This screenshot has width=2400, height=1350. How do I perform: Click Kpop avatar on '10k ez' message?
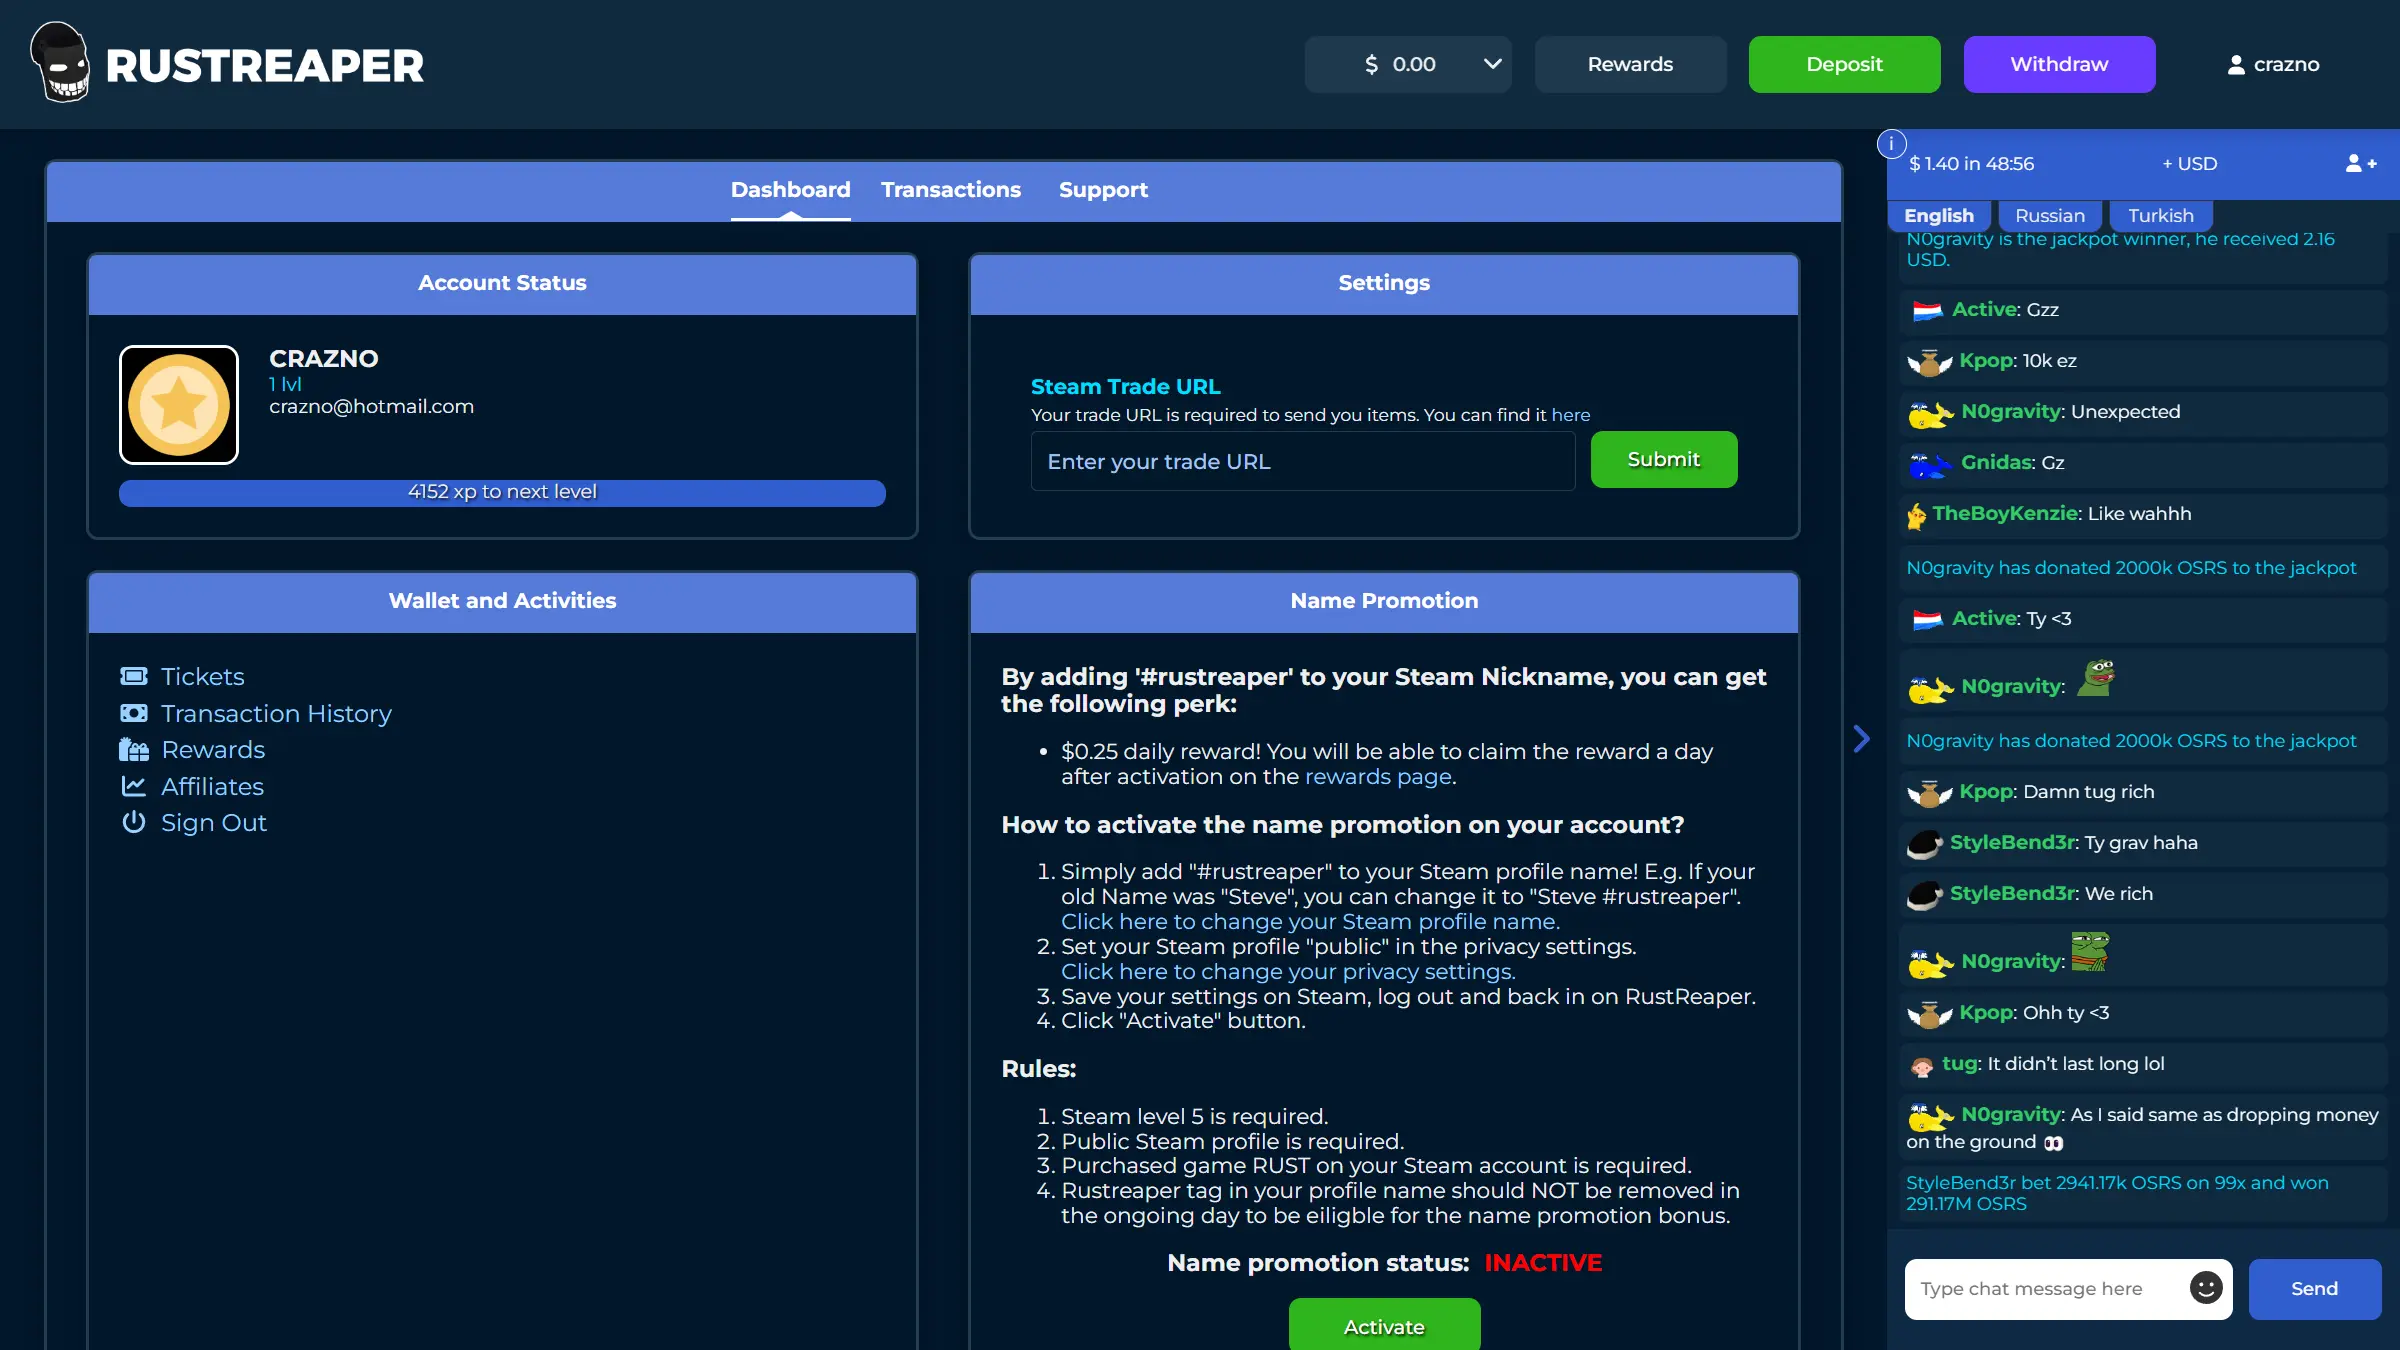click(1930, 362)
